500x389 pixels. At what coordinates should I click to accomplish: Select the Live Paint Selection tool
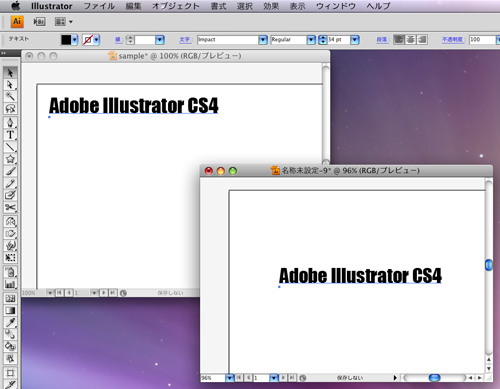point(10,358)
